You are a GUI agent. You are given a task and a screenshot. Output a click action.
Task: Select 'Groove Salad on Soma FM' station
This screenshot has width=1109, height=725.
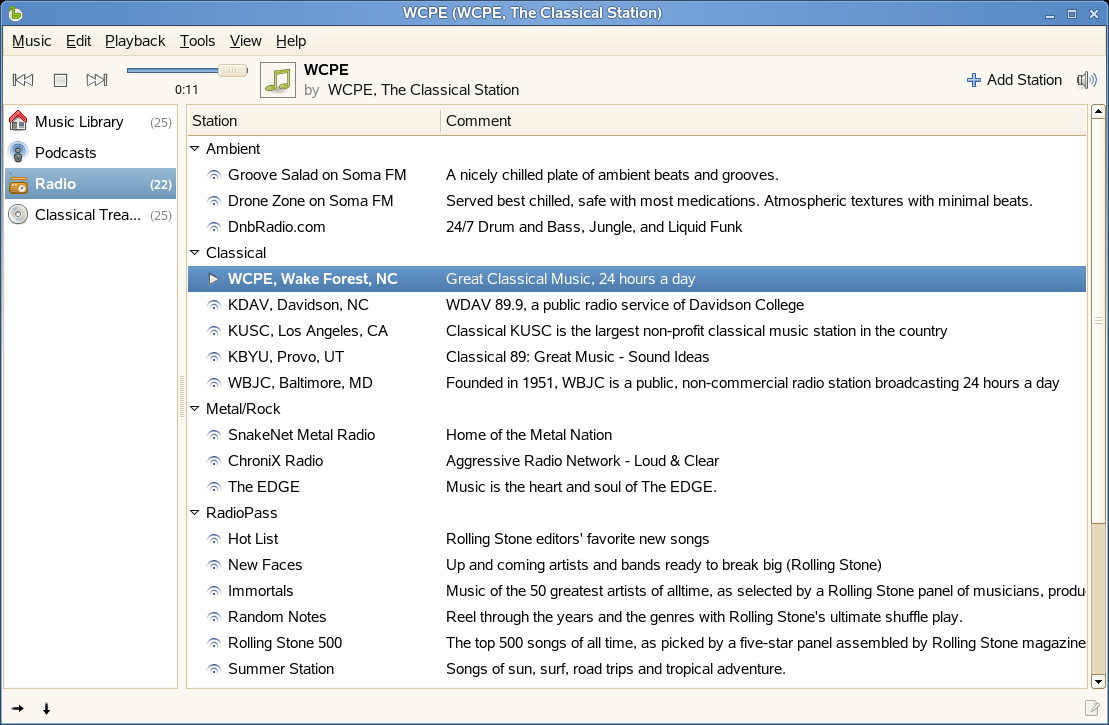coord(317,175)
